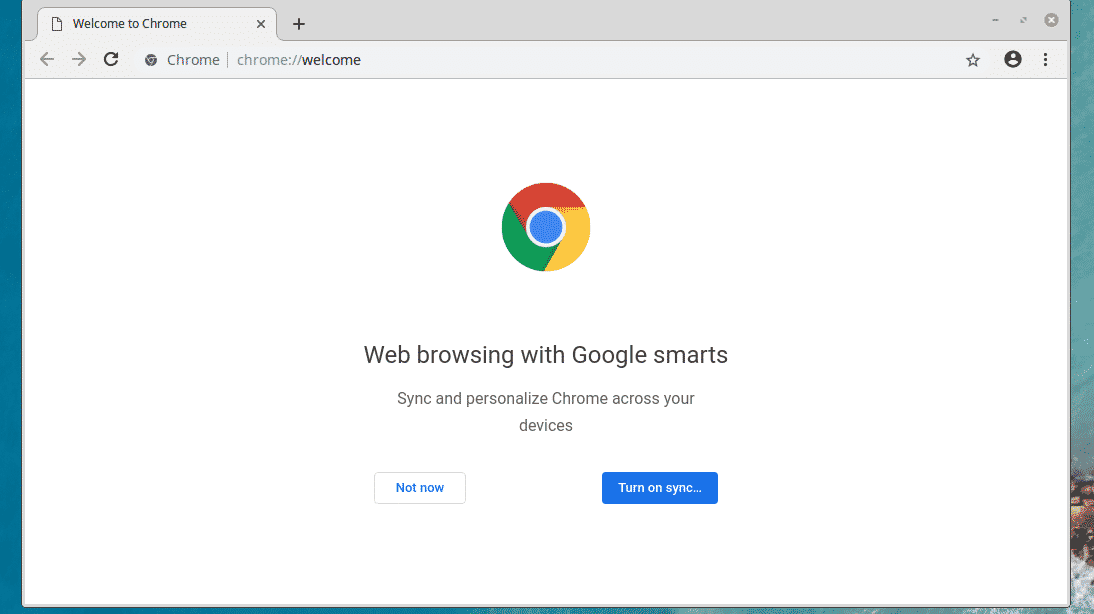Select the Welcome to Chrome tab
The height and width of the screenshot is (614, 1094).
tap(157, 24)
